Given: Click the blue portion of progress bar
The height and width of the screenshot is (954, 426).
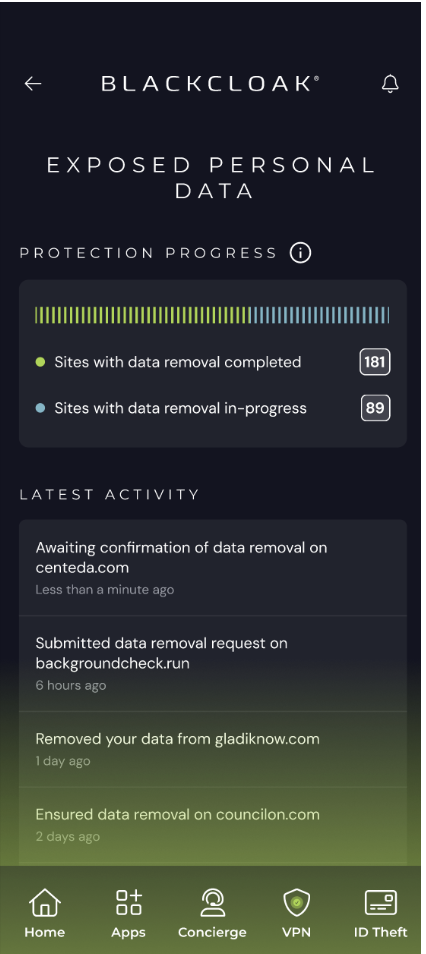Looking at the screenshot, I should [320, 315].
